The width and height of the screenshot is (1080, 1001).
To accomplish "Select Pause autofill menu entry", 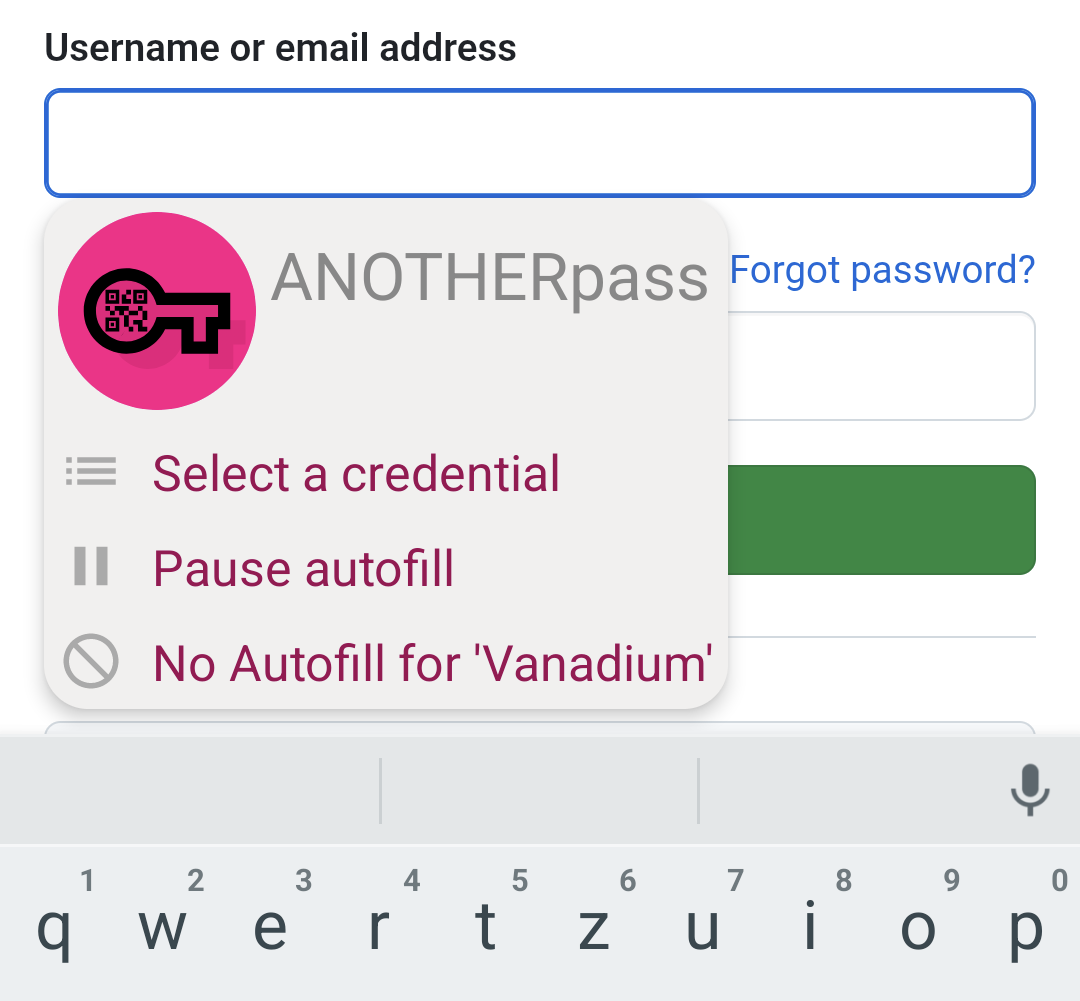I will (303, 568).
